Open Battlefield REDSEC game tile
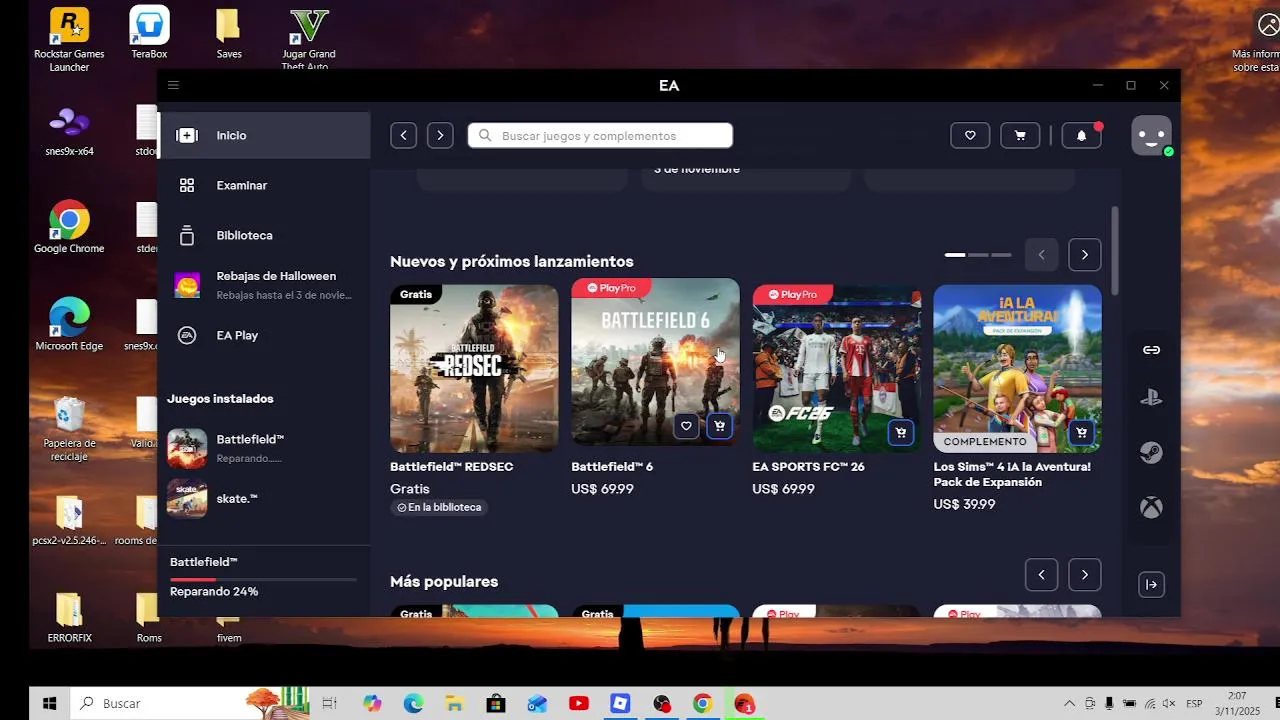1280x720 pixels. 474,368
